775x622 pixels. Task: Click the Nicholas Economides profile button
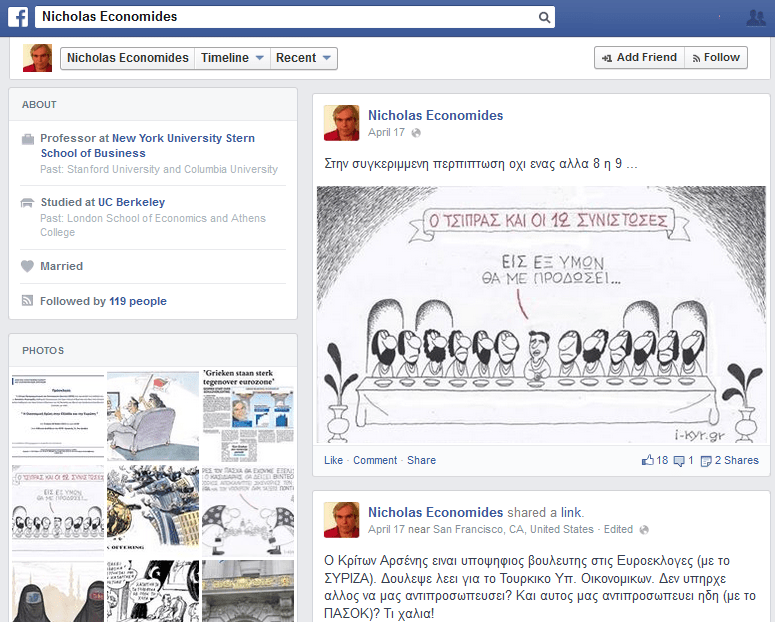pos(128,58)
